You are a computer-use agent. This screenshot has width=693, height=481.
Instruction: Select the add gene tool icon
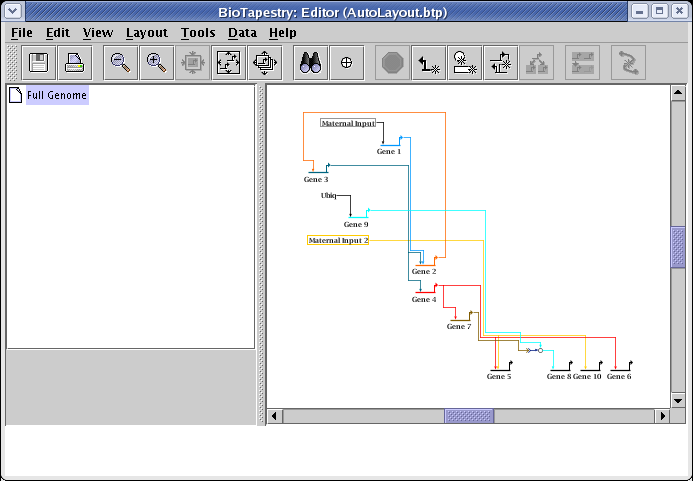pos(465,63)
